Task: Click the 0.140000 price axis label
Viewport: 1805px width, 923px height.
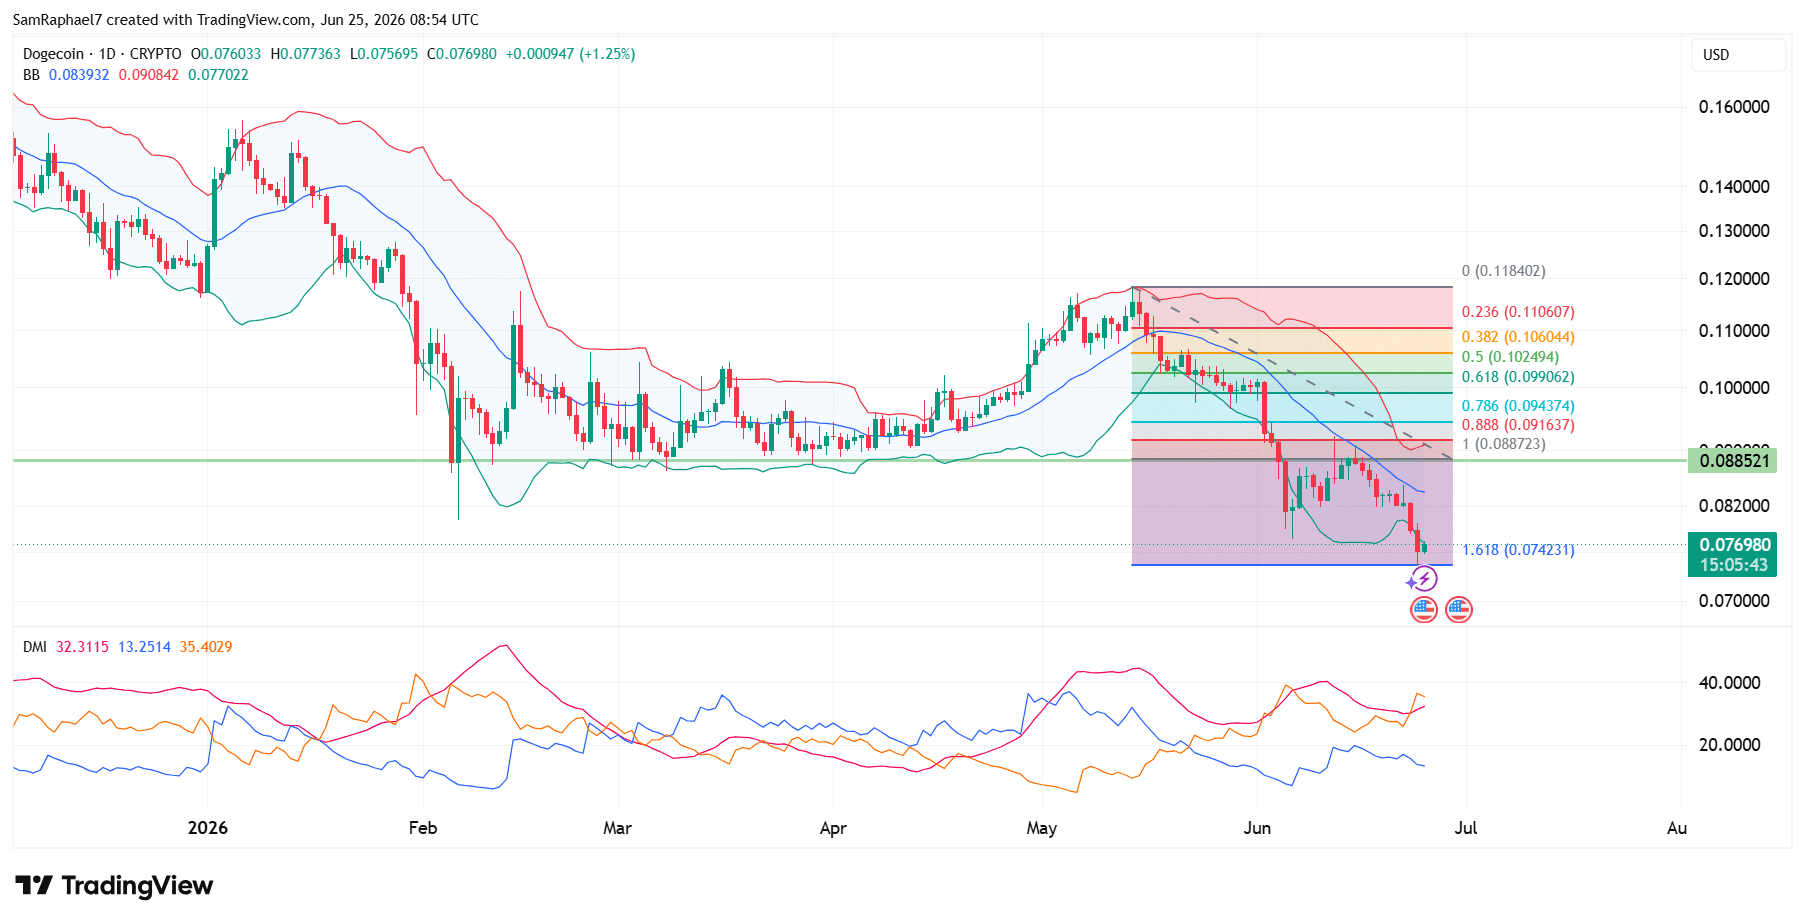Action: click(1734, 187)
